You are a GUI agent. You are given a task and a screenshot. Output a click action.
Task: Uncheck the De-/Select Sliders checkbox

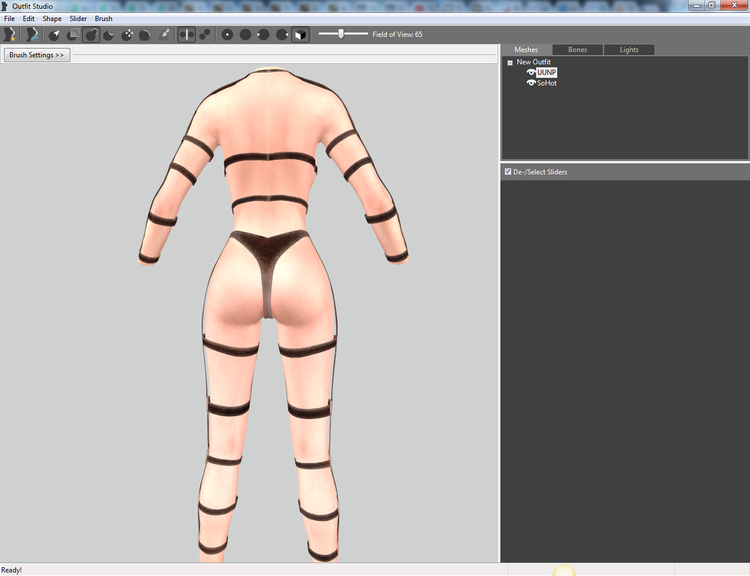tap(508, 171)
